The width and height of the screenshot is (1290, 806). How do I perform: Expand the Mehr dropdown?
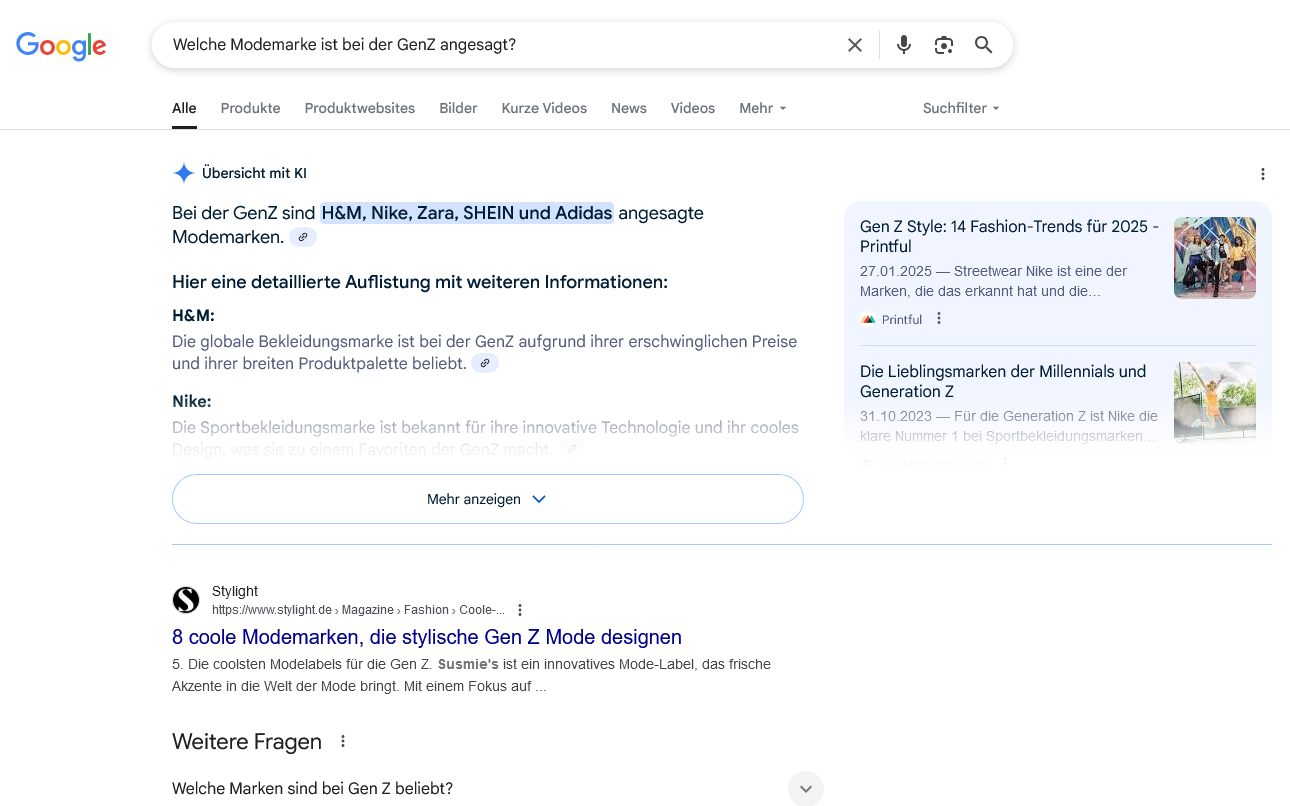pyautogui.click(x=763, y=108)
